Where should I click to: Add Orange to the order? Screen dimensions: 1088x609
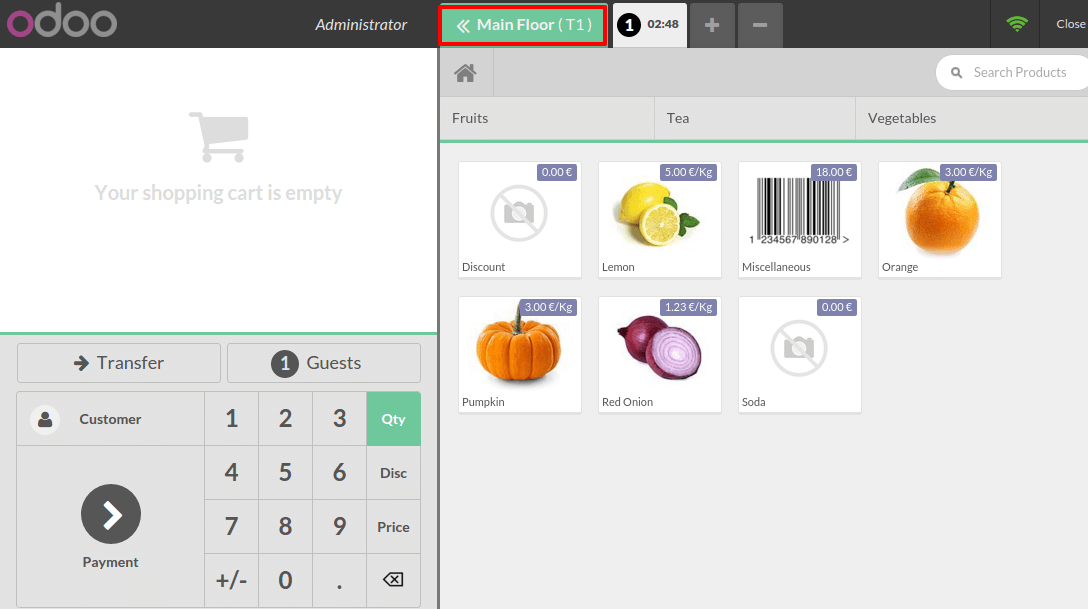point(940,220)
